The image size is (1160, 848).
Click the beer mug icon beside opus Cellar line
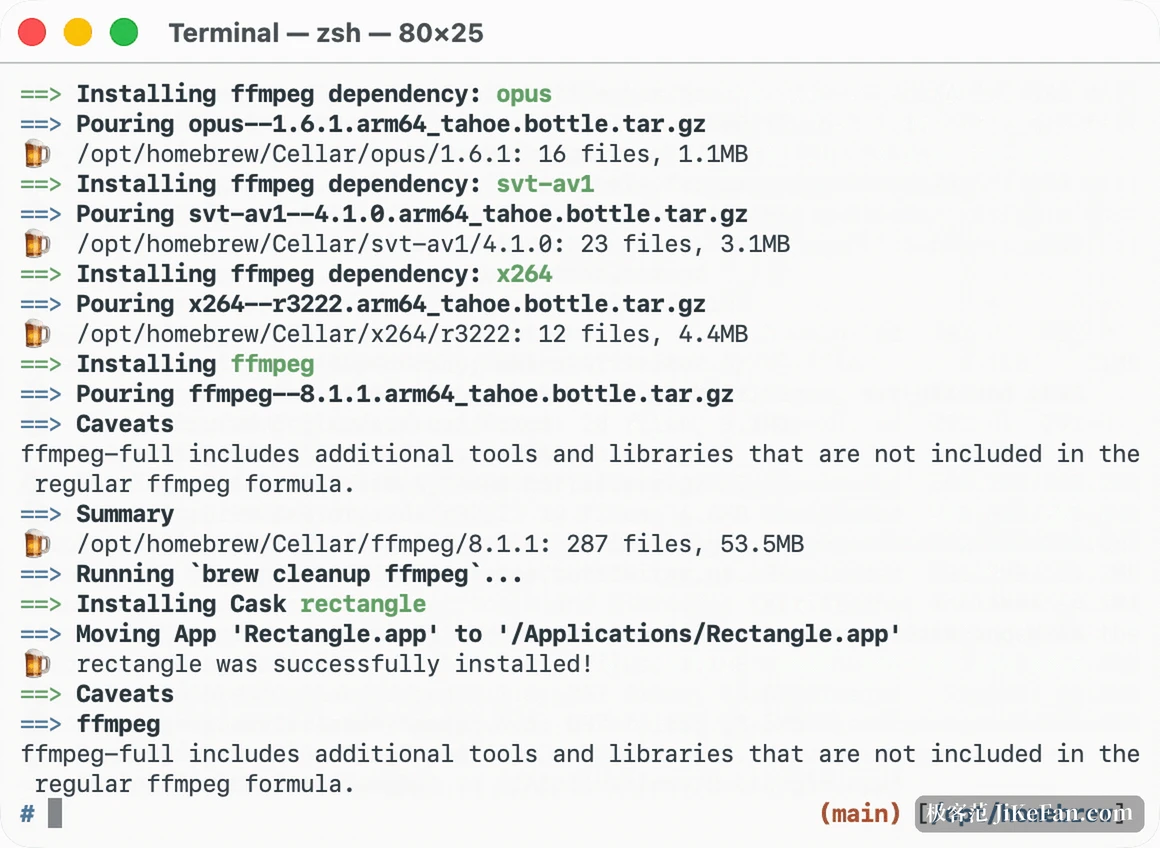(37, 154)
